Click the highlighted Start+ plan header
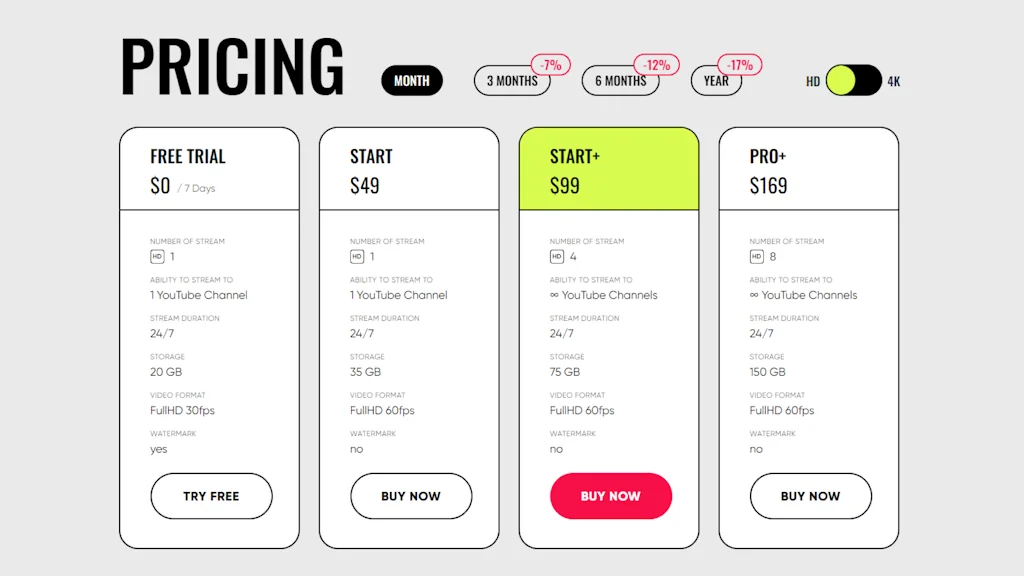 pyautogui.click(x=609, y=169)
